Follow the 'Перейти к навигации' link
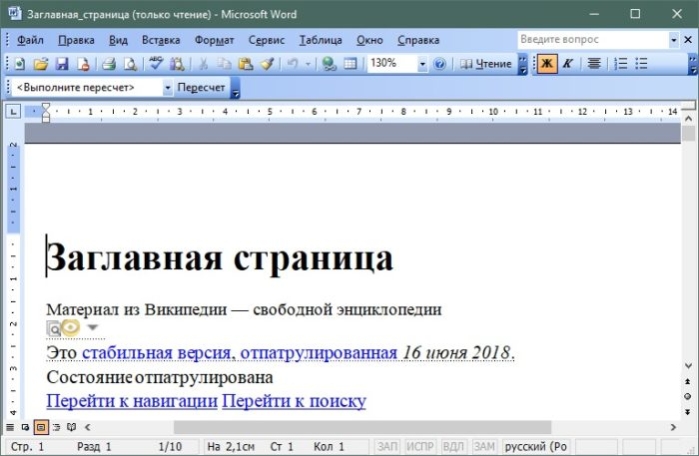 click(132, 401)
